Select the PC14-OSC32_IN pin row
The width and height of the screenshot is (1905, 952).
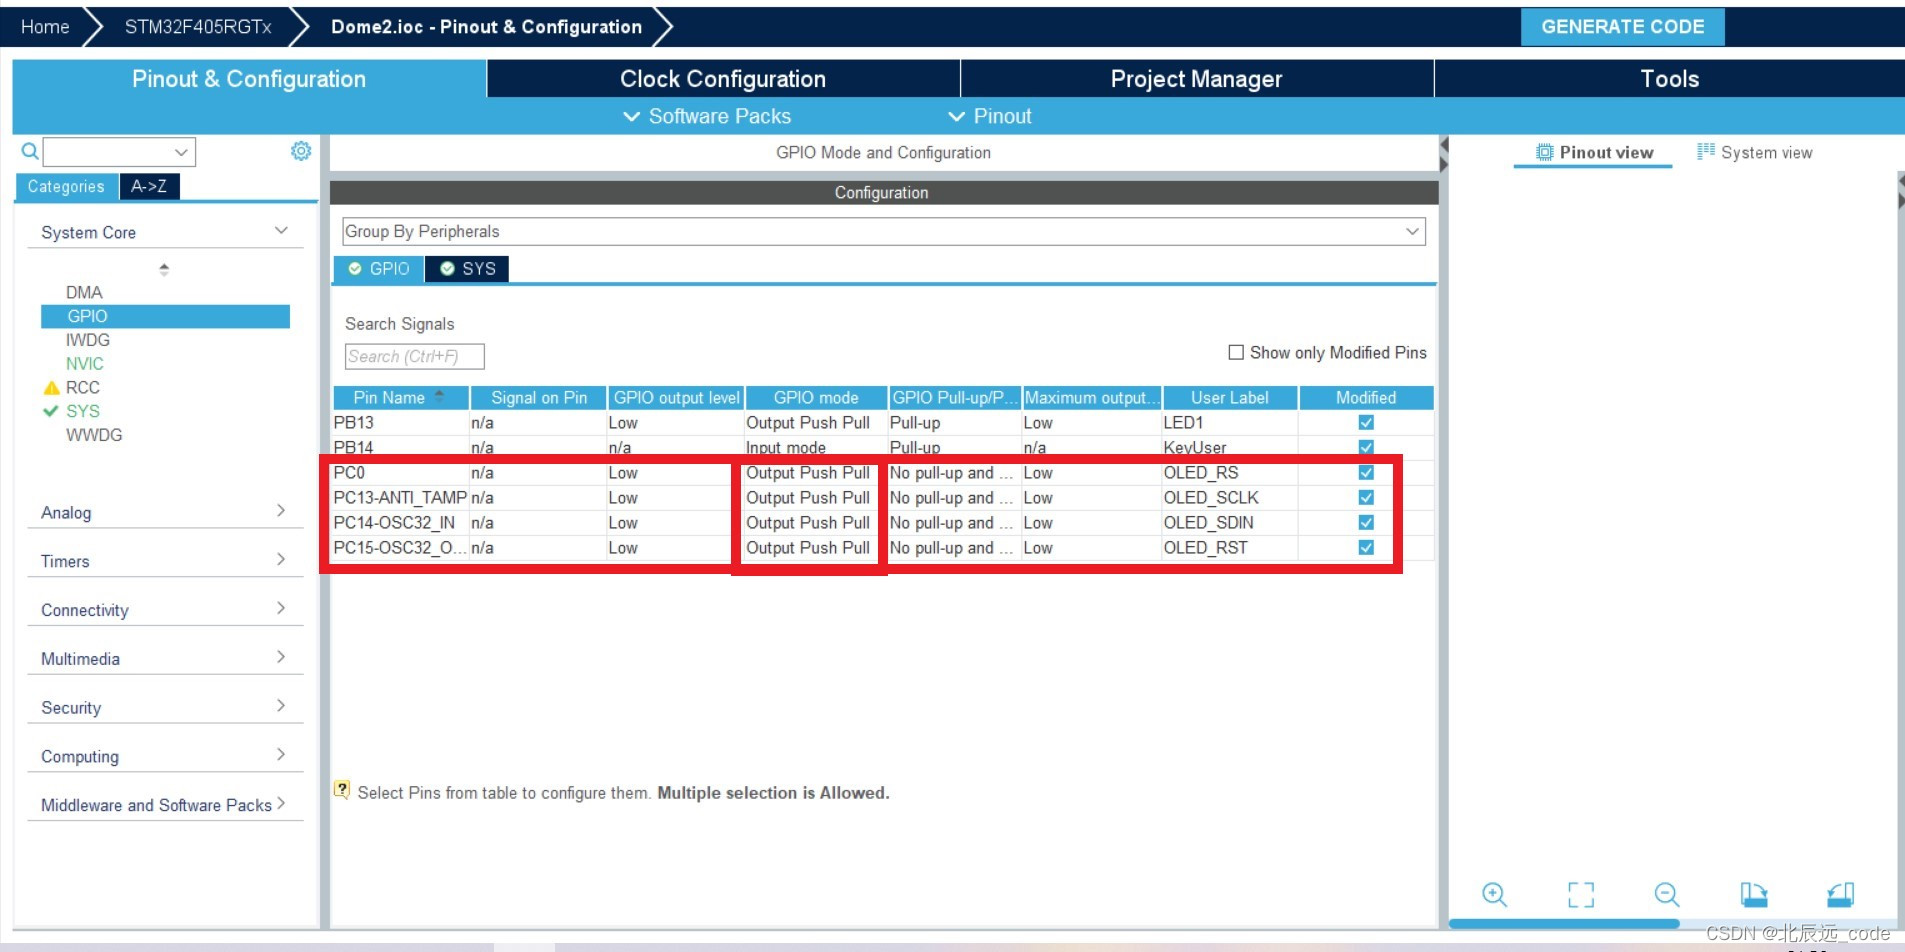pos(883,522)
